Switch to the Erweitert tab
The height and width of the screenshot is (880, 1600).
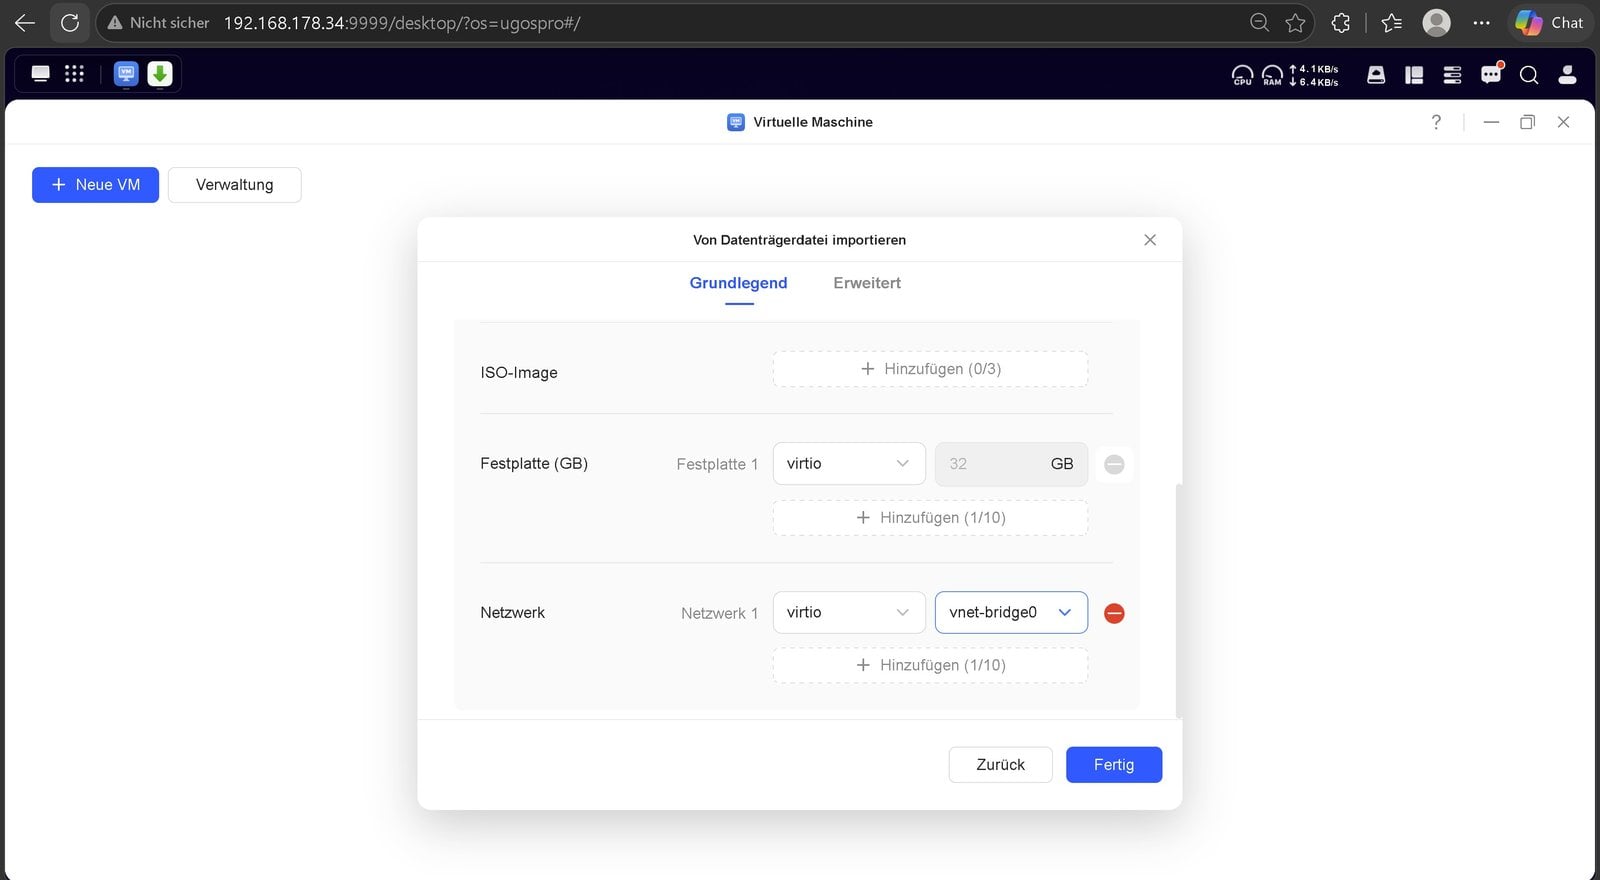867,283
